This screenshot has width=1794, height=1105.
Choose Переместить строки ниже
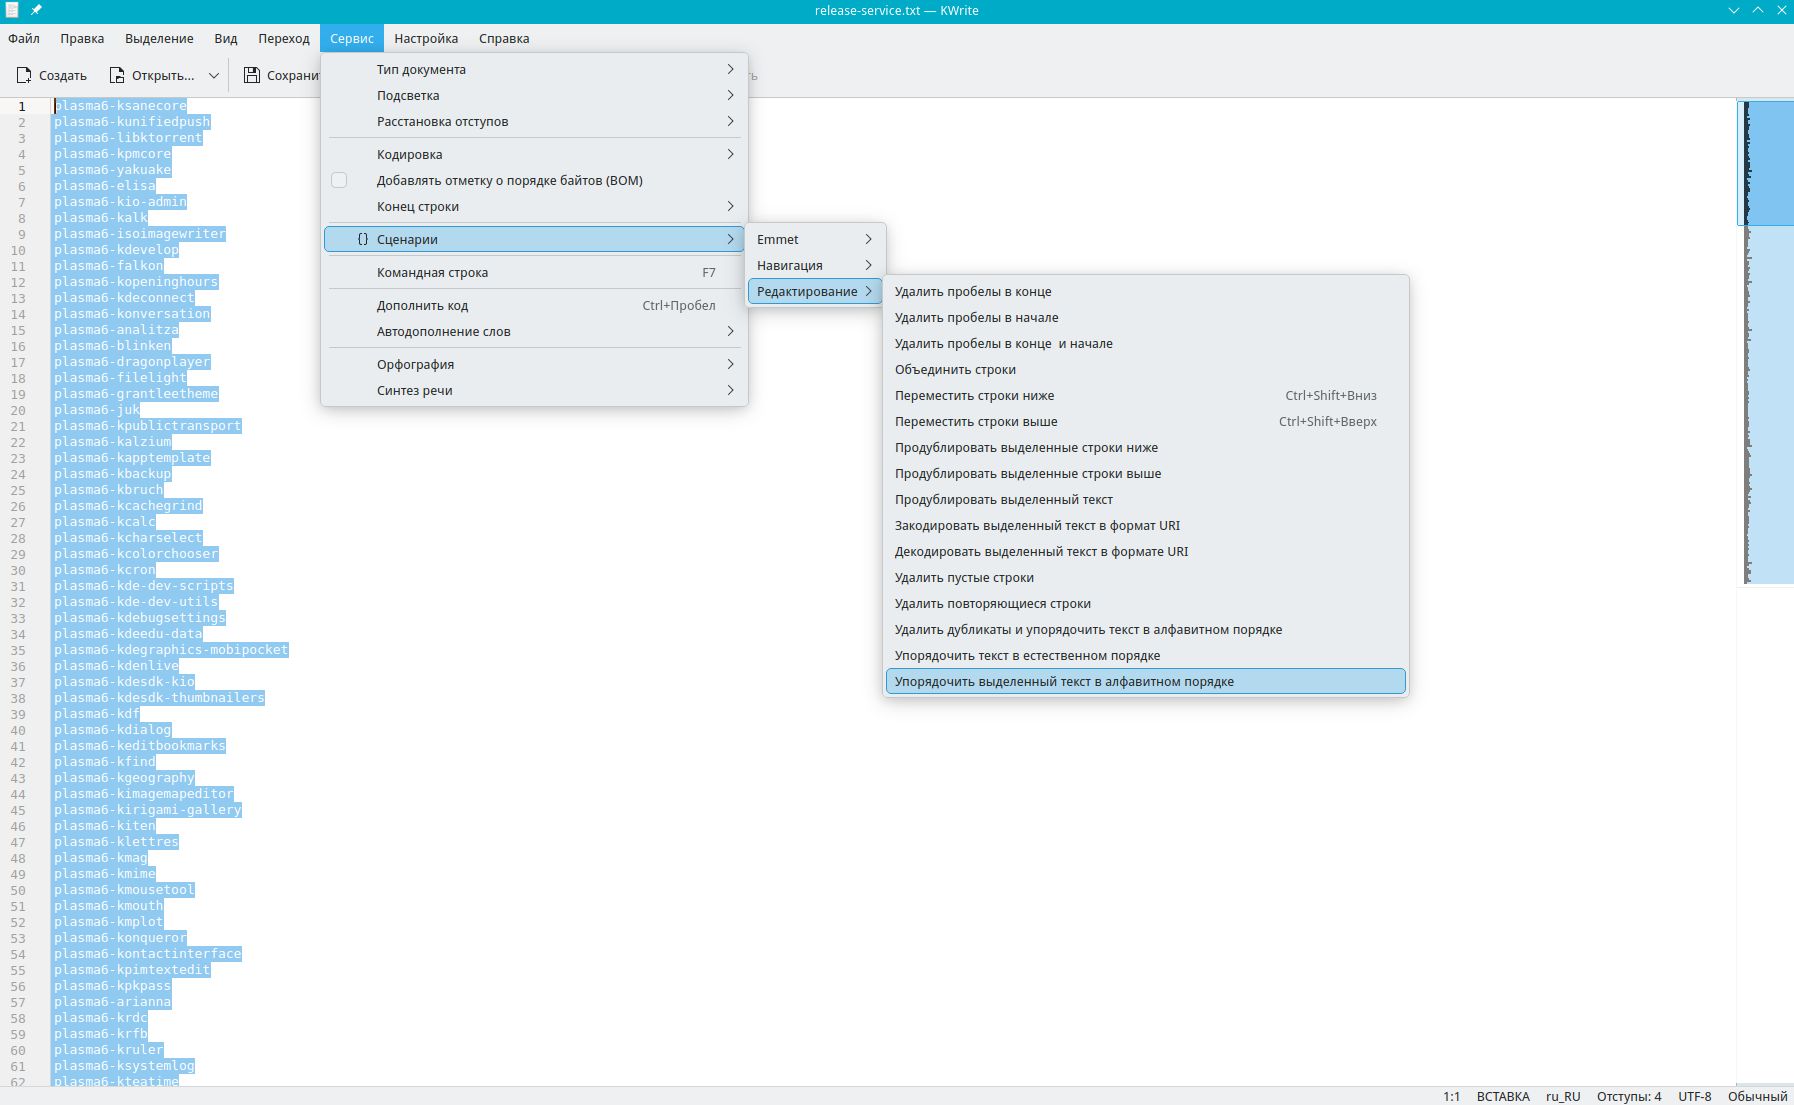1146,396
